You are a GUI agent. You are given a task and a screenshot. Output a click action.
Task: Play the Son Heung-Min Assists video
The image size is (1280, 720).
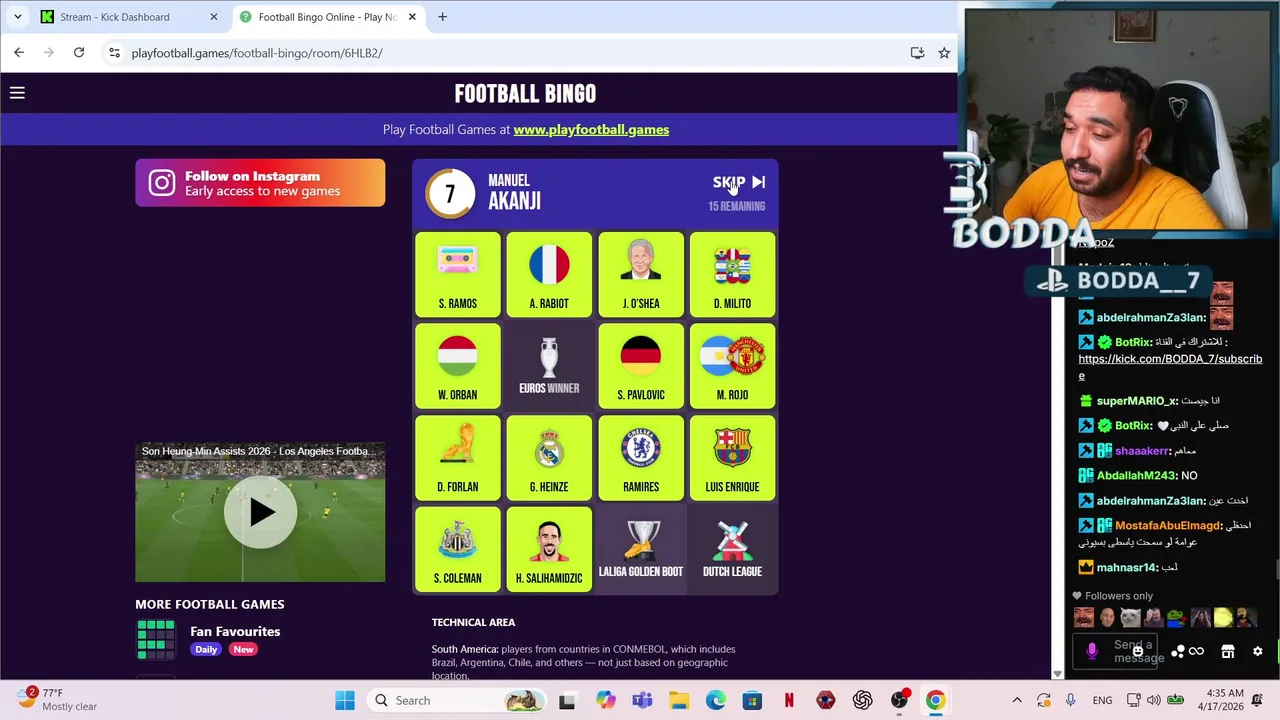pyautogui.click(x=260, y=512)
